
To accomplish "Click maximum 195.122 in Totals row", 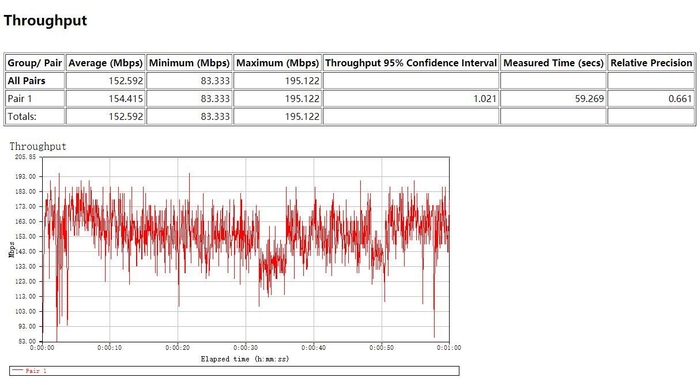I will [x=302, y=117].
